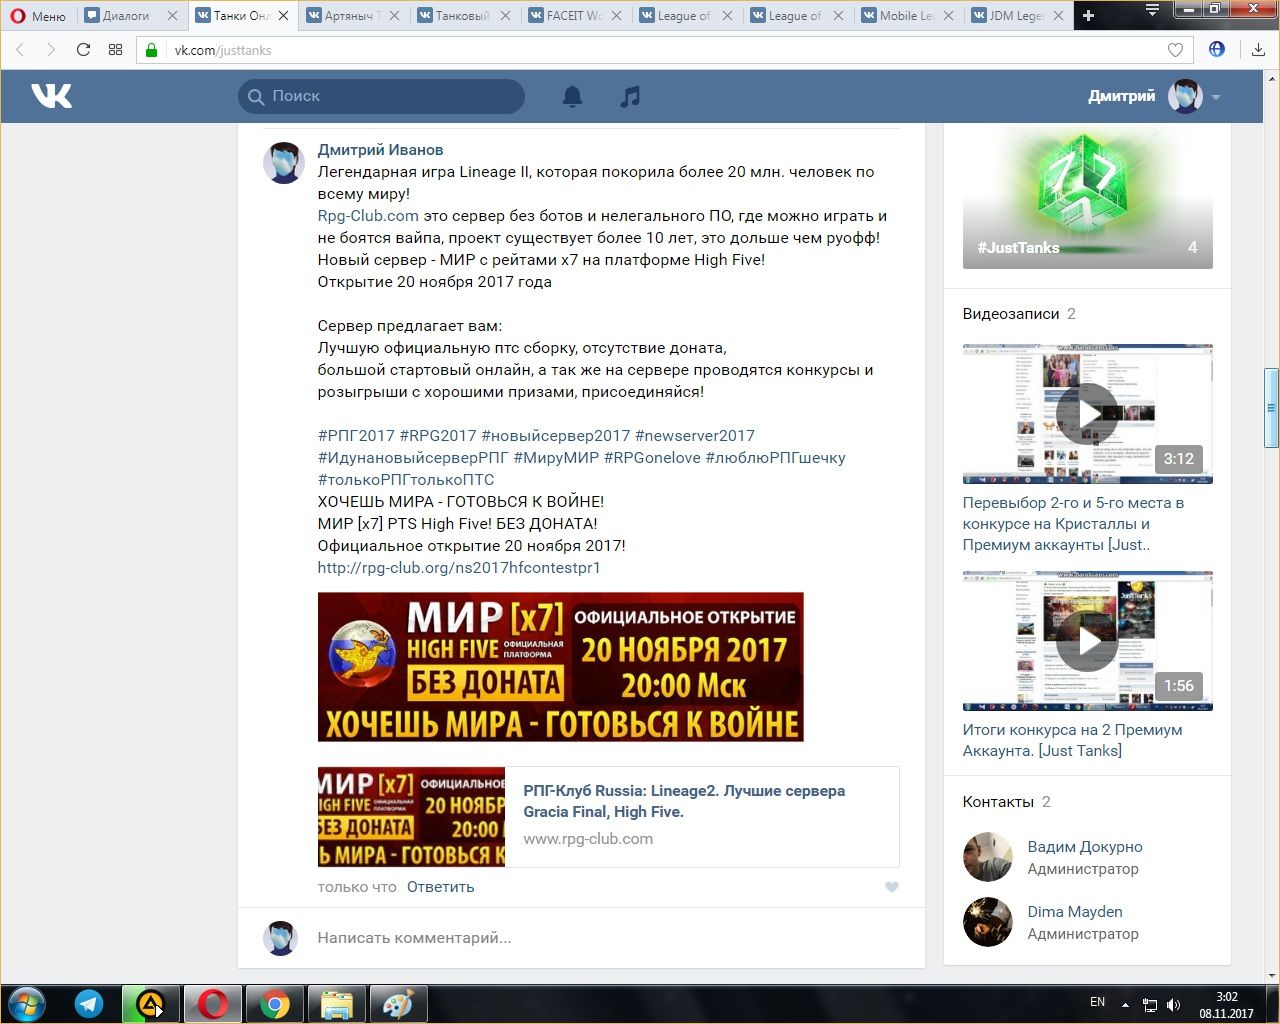
Task: Open hashtag #newserver2017
Action: (x=695, y=436)
